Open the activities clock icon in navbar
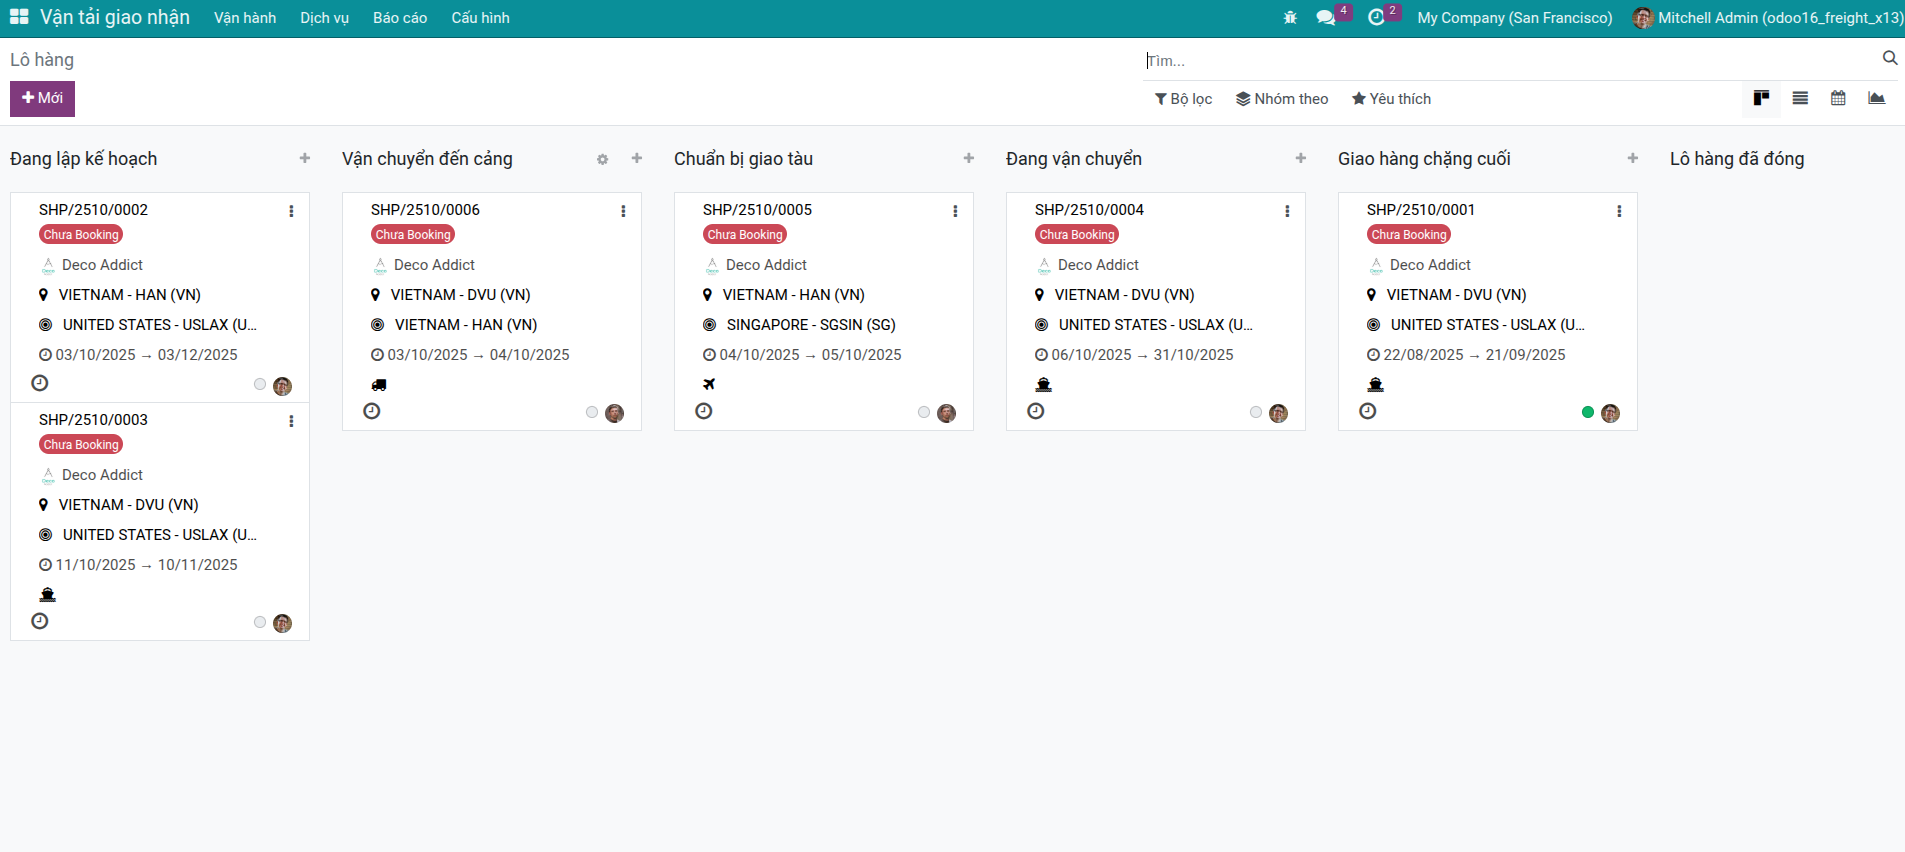 pyautogui.click(x=1376, y=18)
